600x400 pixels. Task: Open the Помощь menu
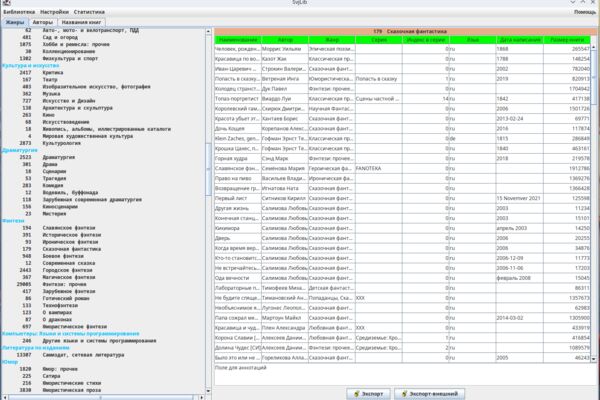click(585, 12)
